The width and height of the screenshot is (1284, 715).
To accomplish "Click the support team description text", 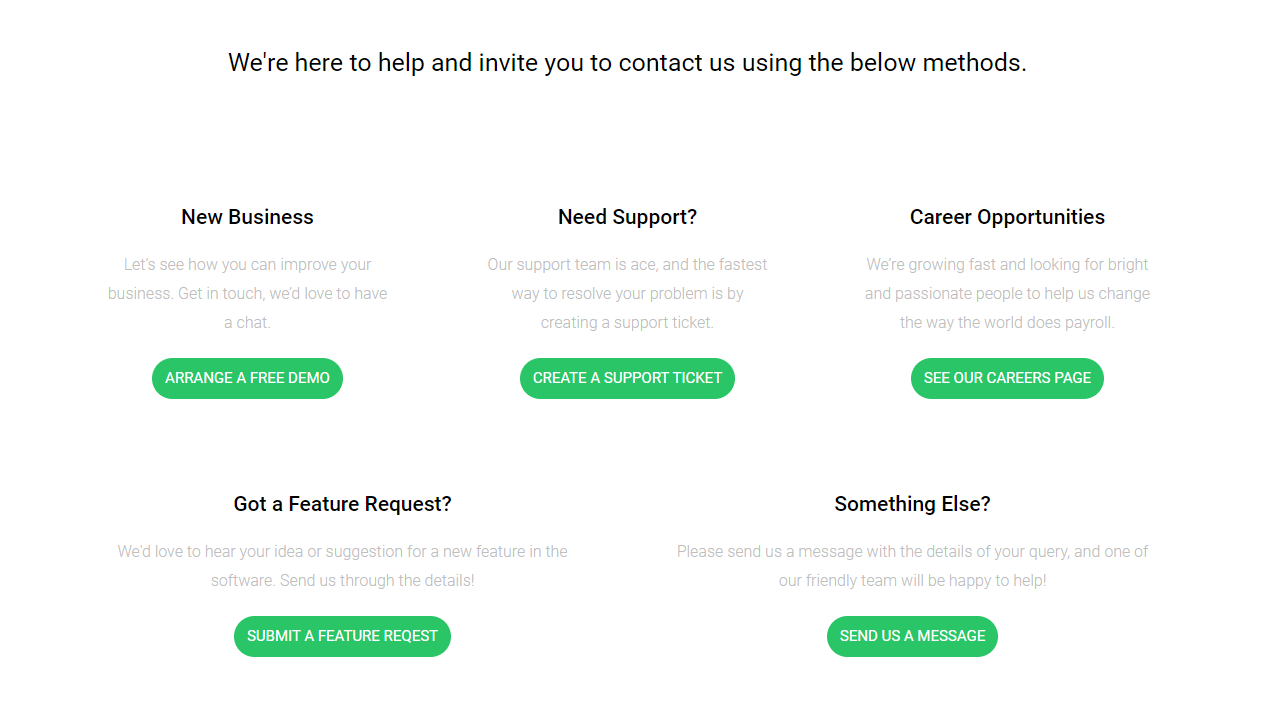I will click(x=627, y=293).
